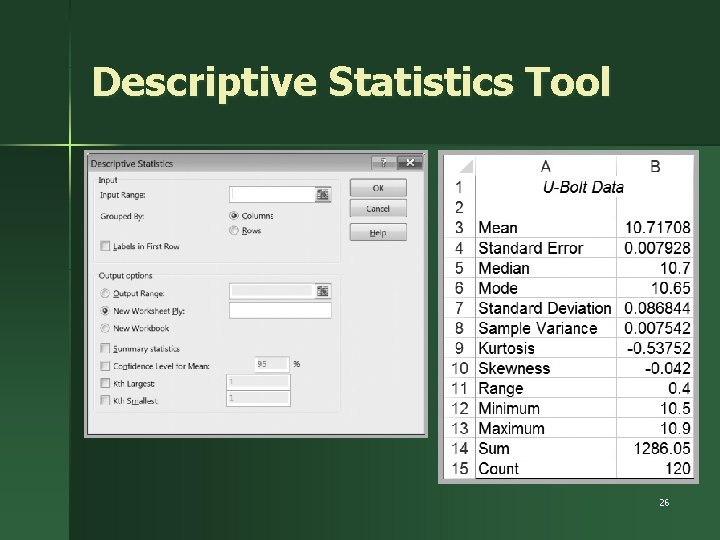
Task: Click the Count value 120
Action: (x=655, y=468)
